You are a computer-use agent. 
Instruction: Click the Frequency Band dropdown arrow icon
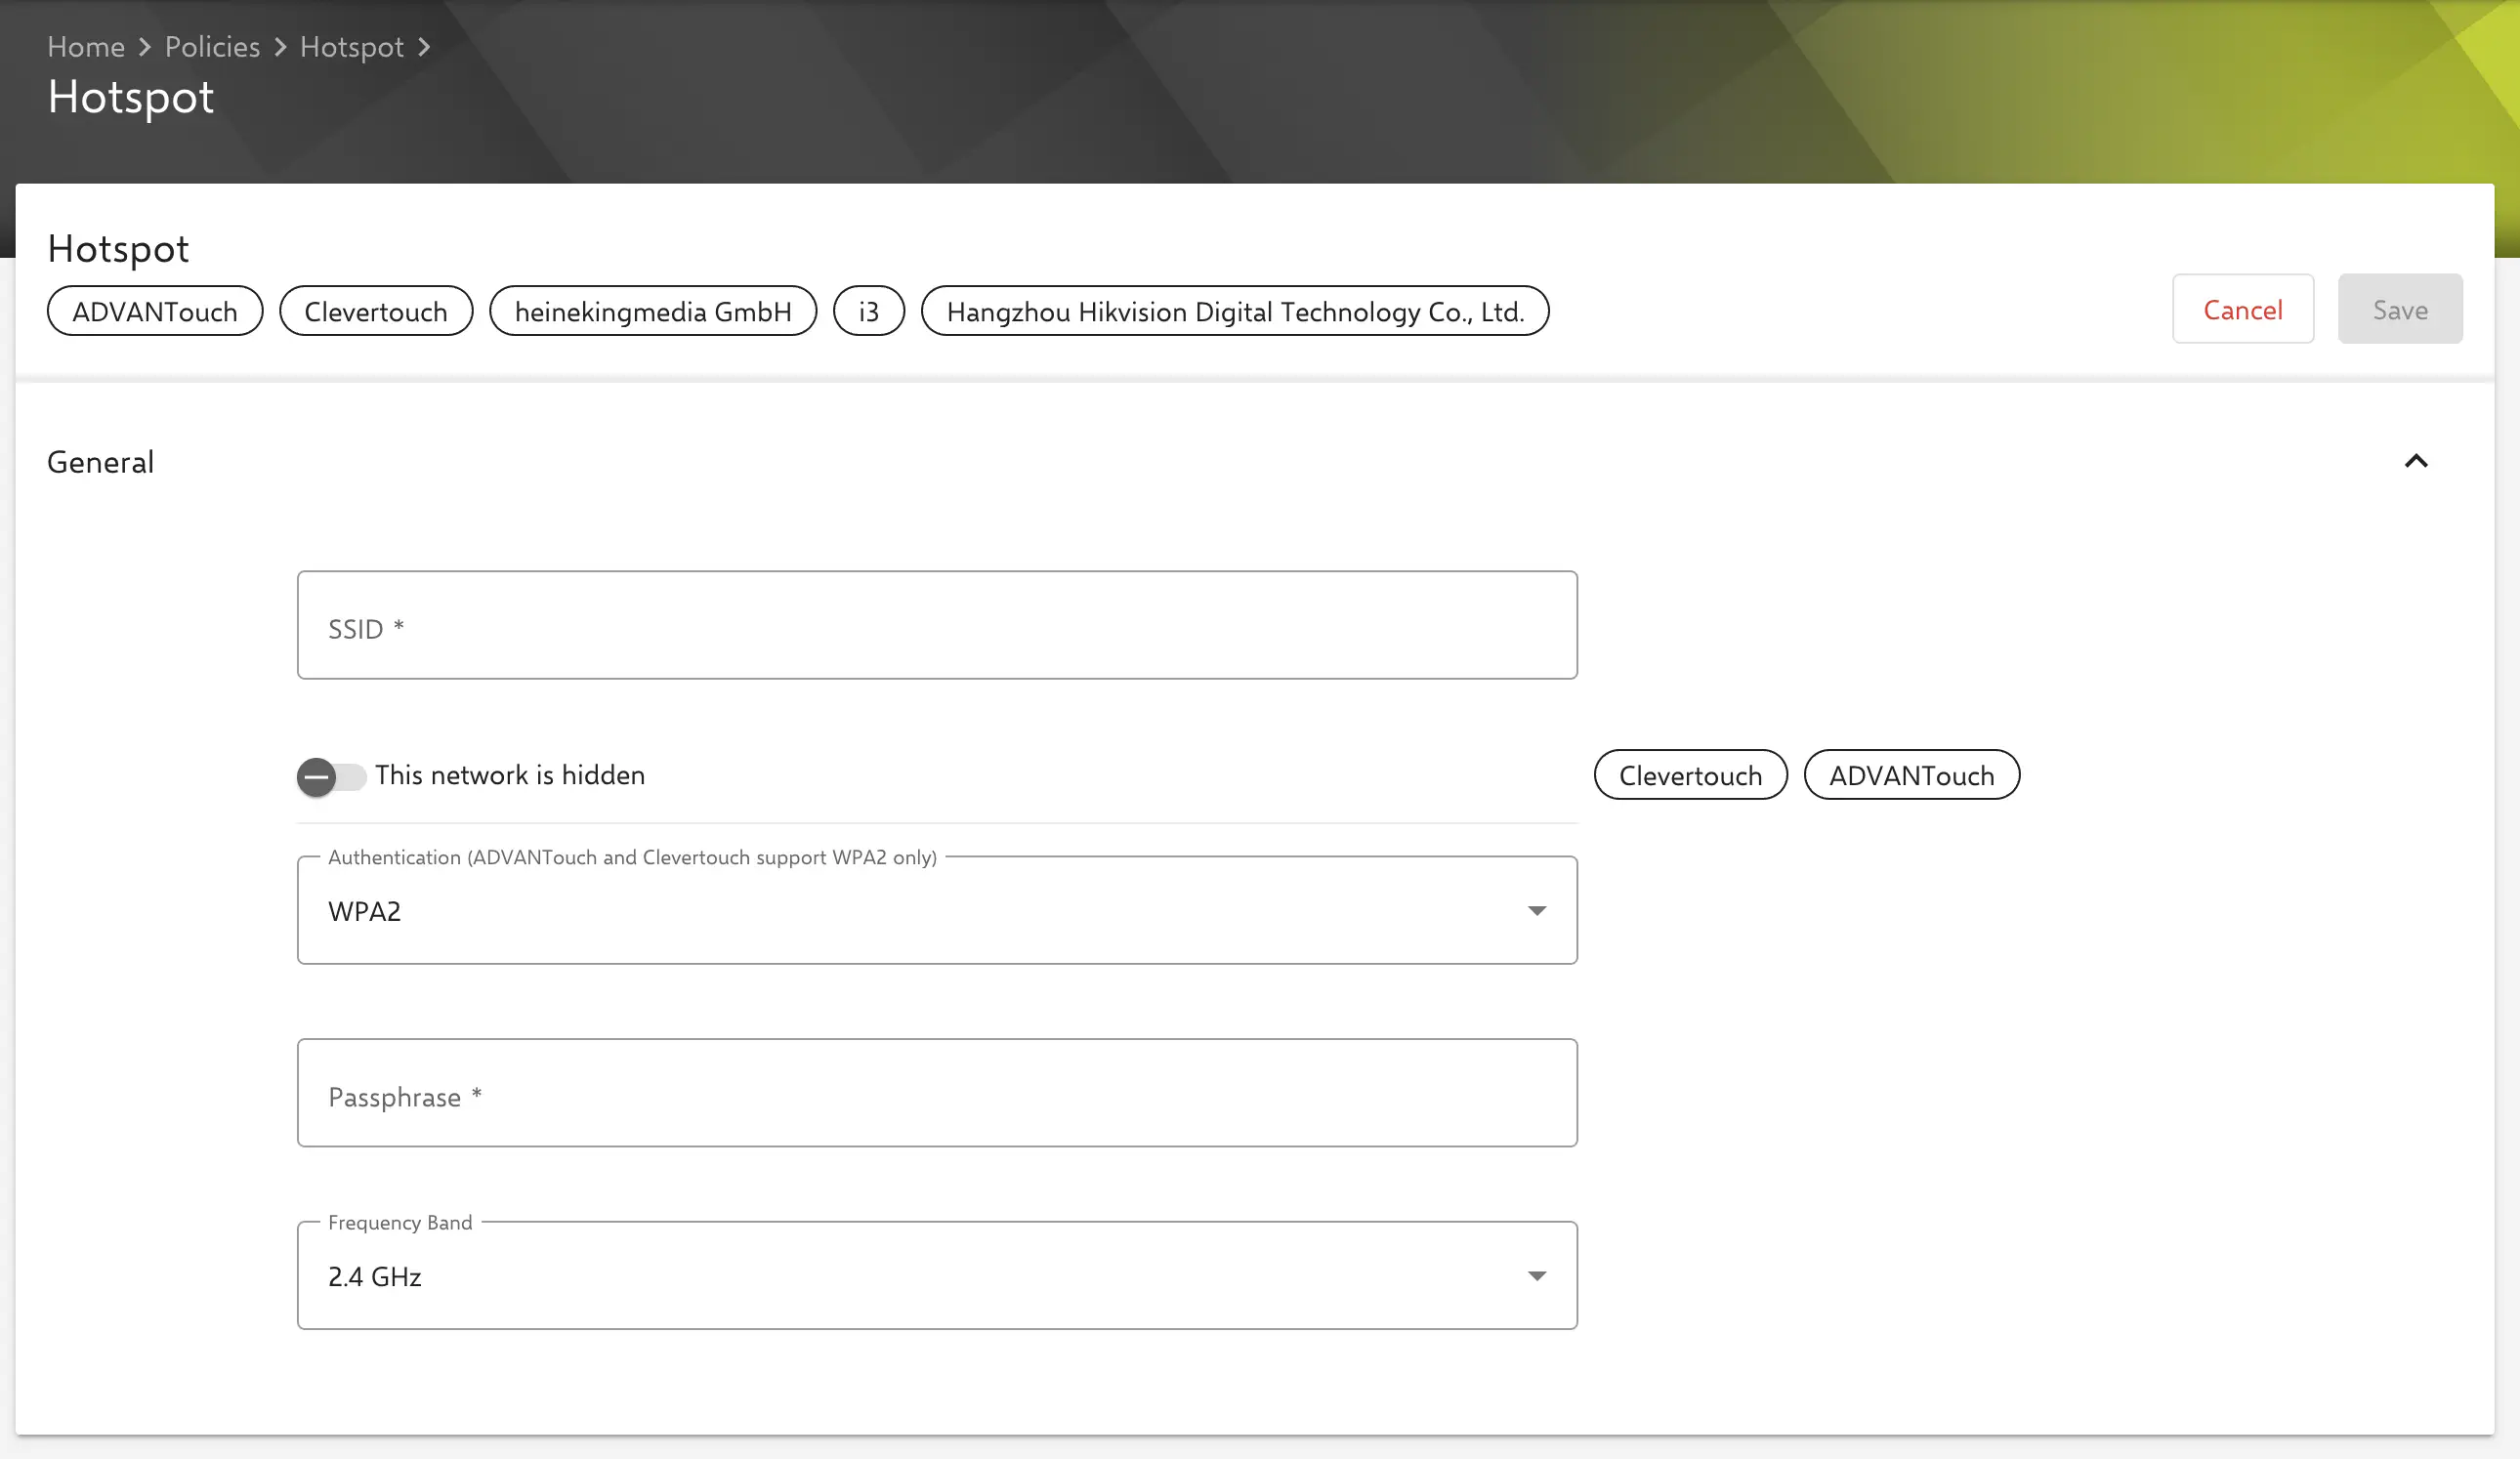click(1536, 1276)
